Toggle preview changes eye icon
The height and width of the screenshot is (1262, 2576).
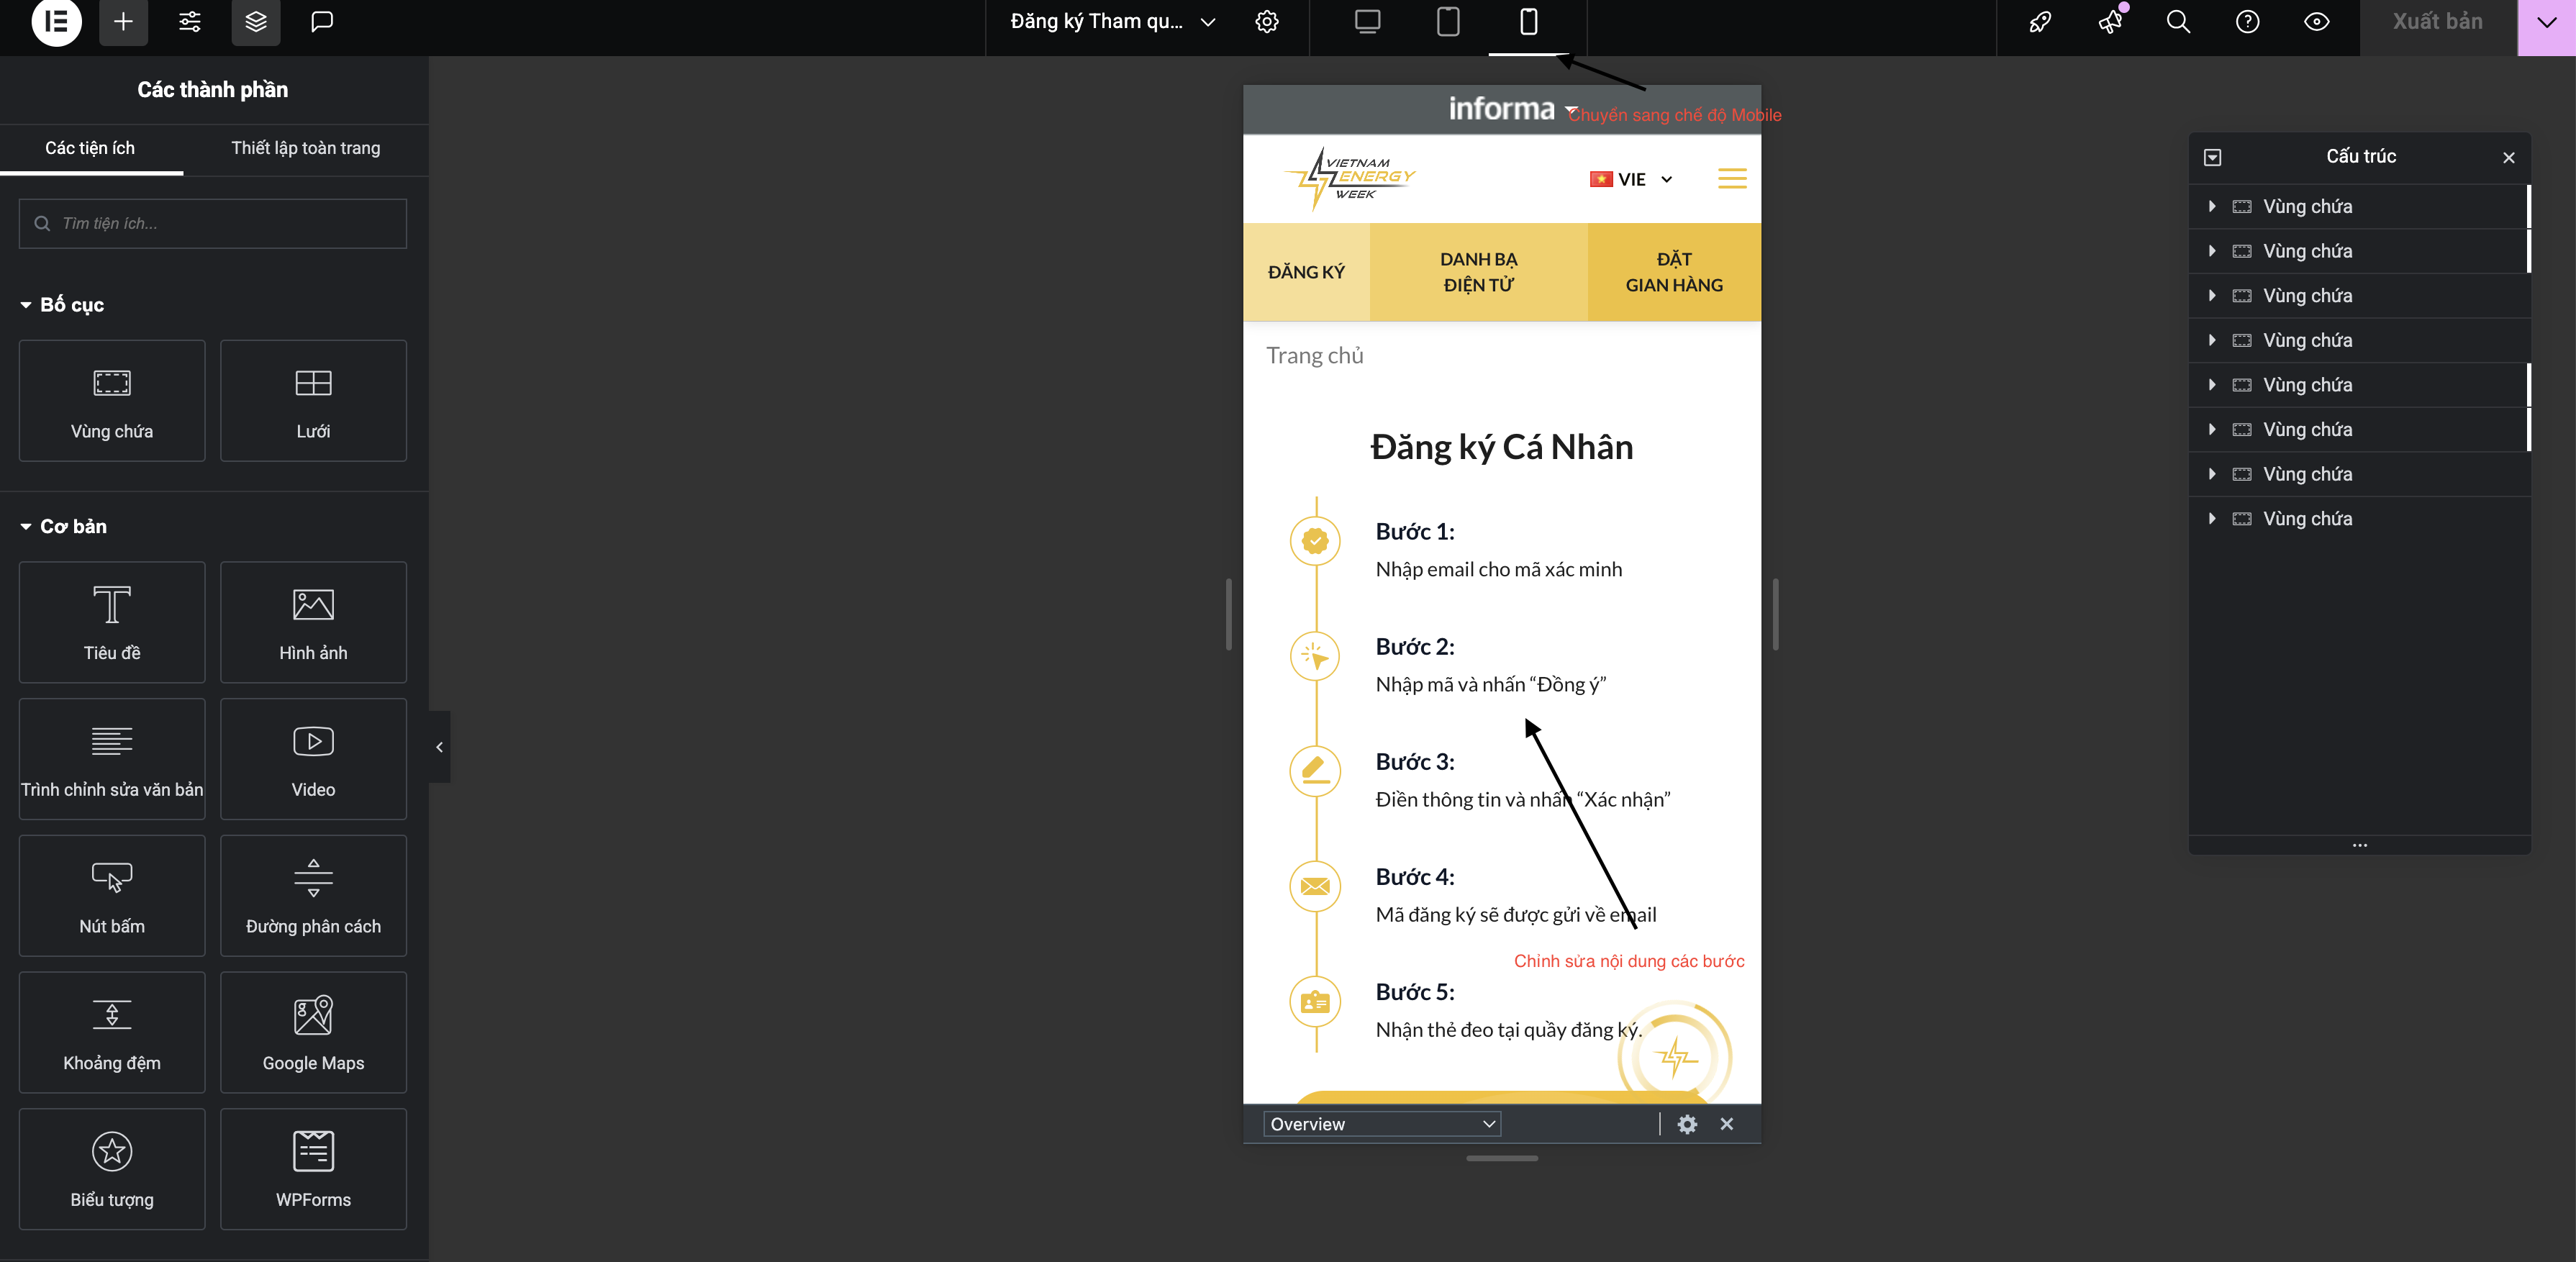[2317, 22]
